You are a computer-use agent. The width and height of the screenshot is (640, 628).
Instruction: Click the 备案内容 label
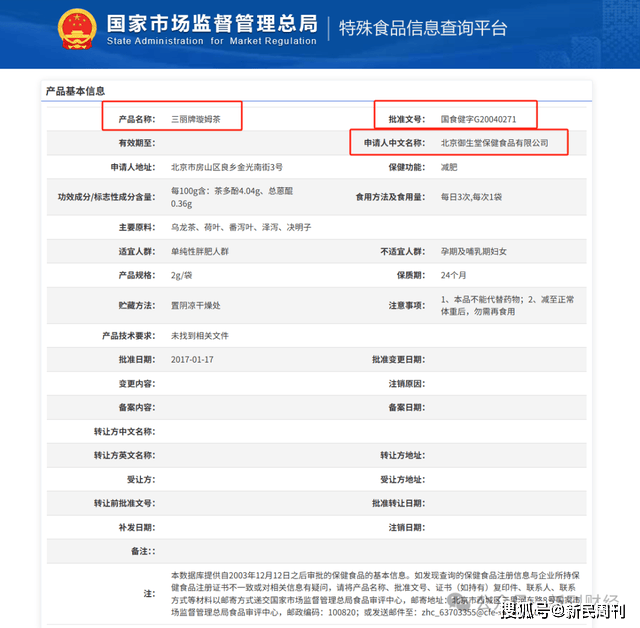(137, 407)
